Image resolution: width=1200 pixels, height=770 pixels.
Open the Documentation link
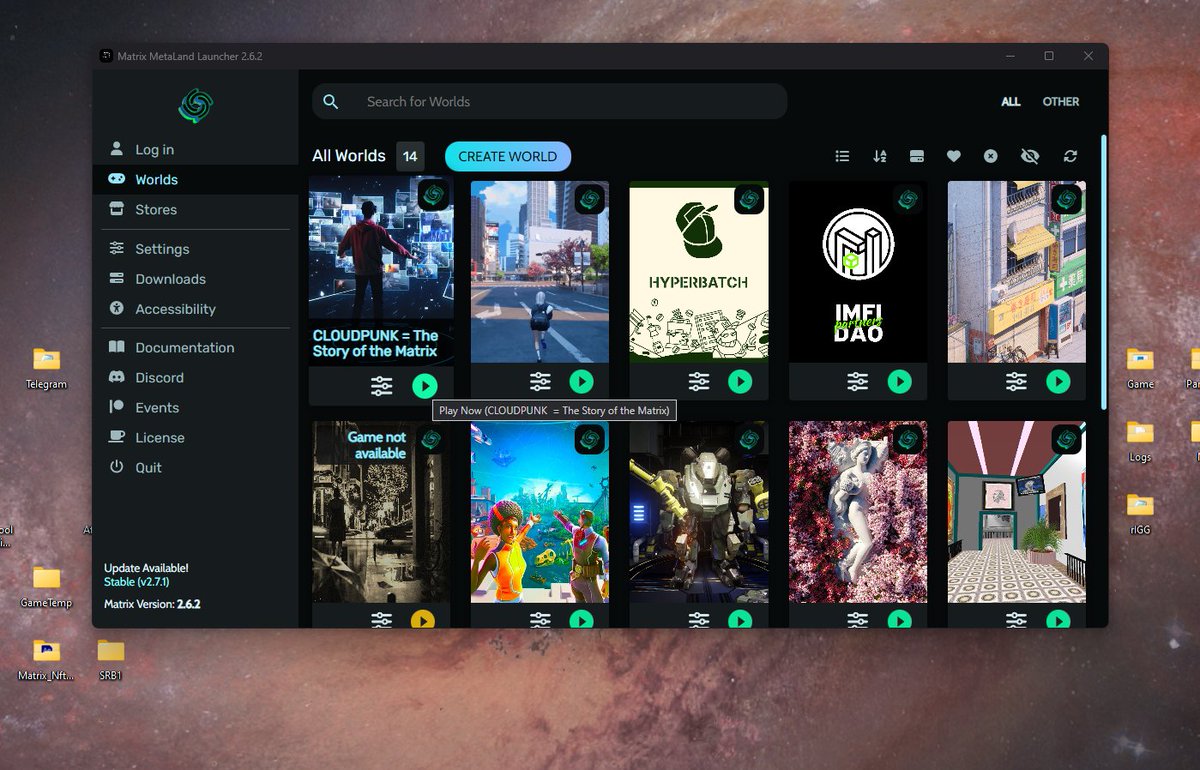[196, 348]
